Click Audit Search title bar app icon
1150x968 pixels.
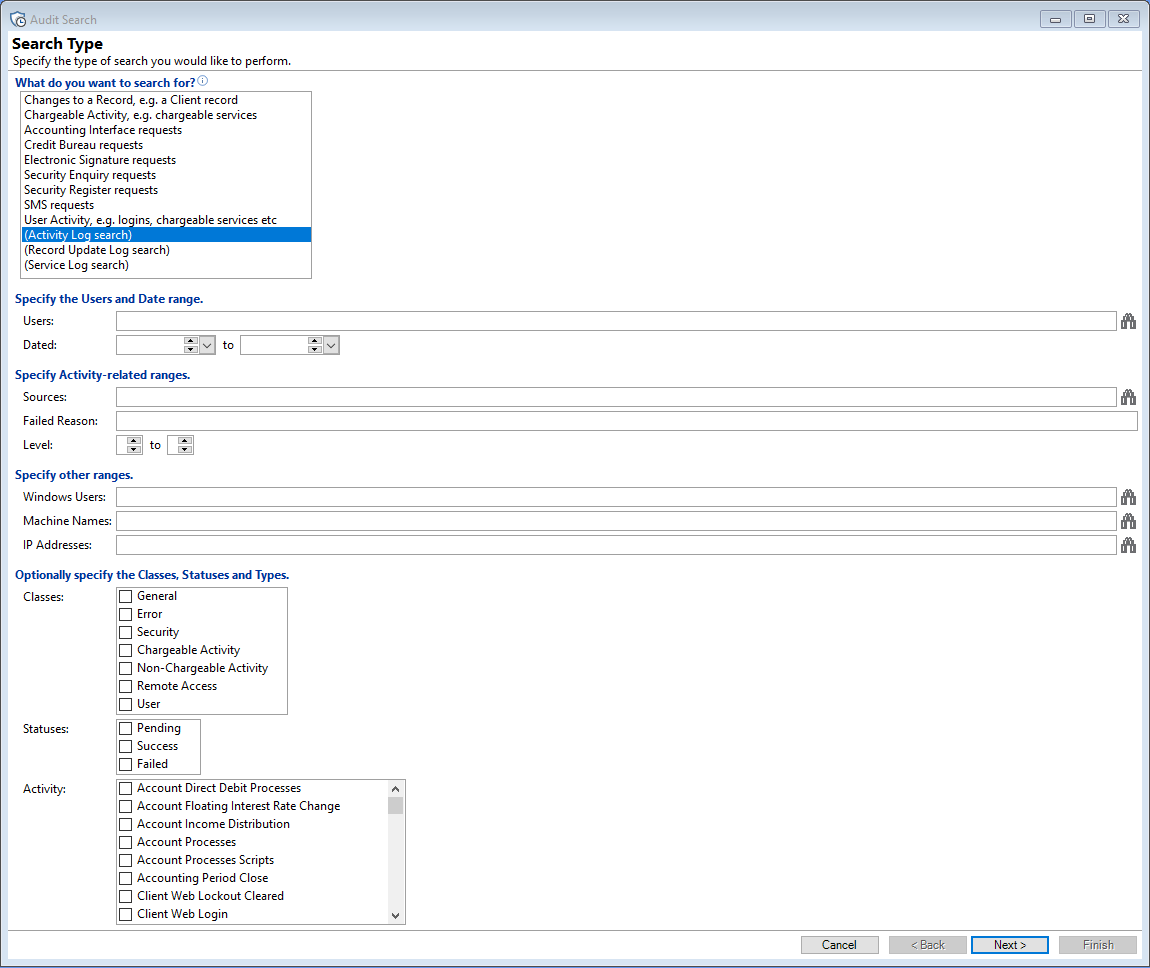tap(17, 19)
